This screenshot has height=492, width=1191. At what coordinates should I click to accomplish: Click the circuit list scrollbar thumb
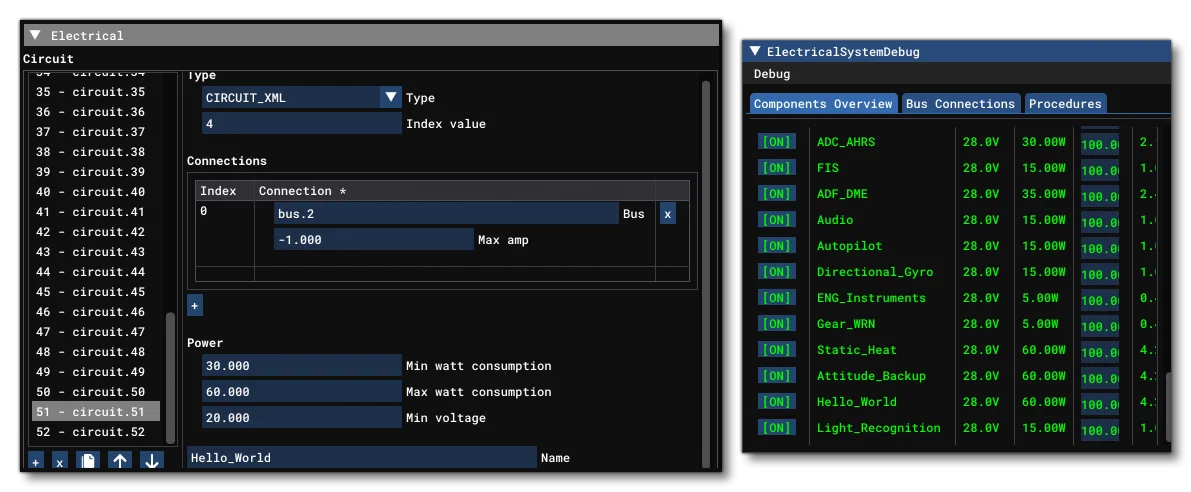coord(170,377)
